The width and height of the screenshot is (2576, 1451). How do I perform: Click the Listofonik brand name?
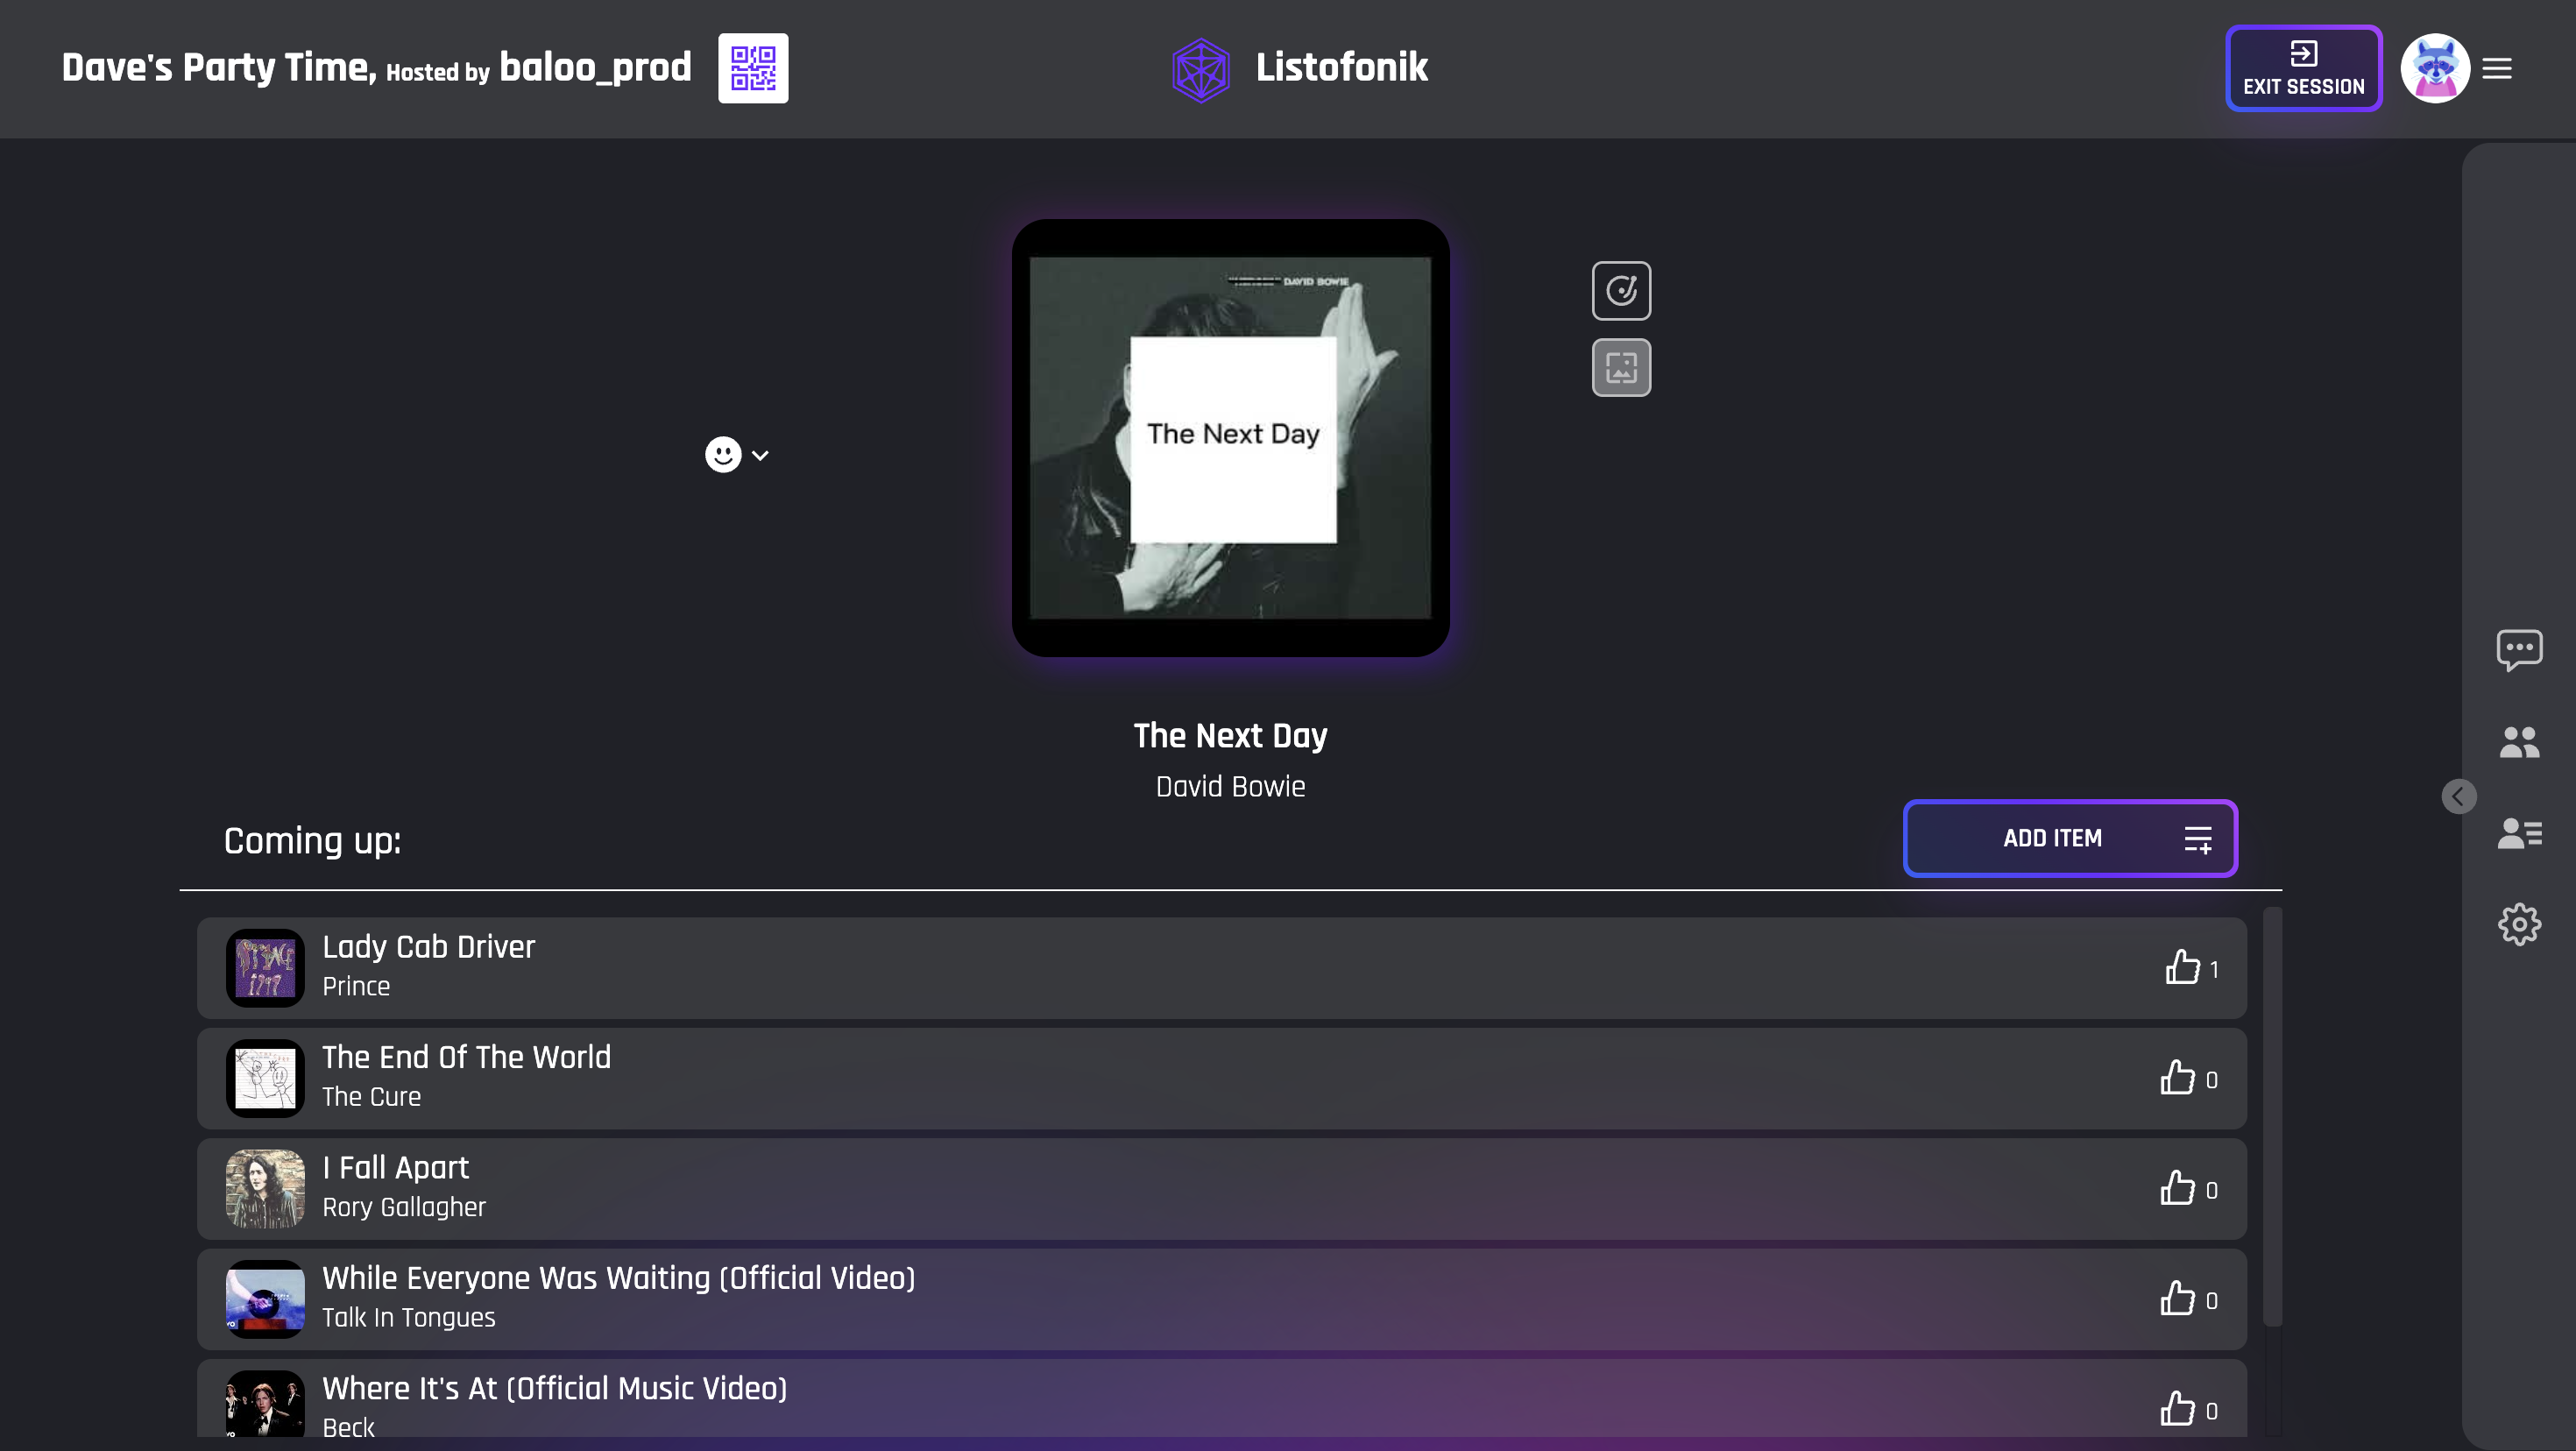(1341, 67)
